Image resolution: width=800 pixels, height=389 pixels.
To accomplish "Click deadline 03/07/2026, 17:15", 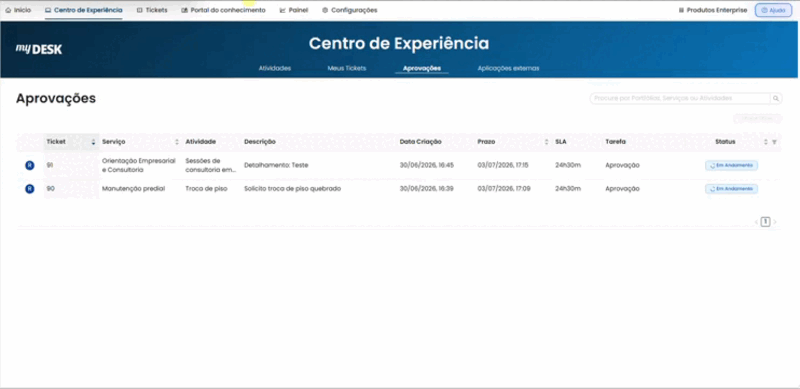I will coord(503,165).
